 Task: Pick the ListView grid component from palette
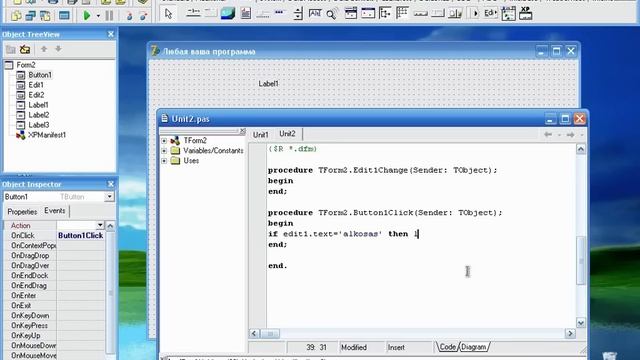(402, 13)
